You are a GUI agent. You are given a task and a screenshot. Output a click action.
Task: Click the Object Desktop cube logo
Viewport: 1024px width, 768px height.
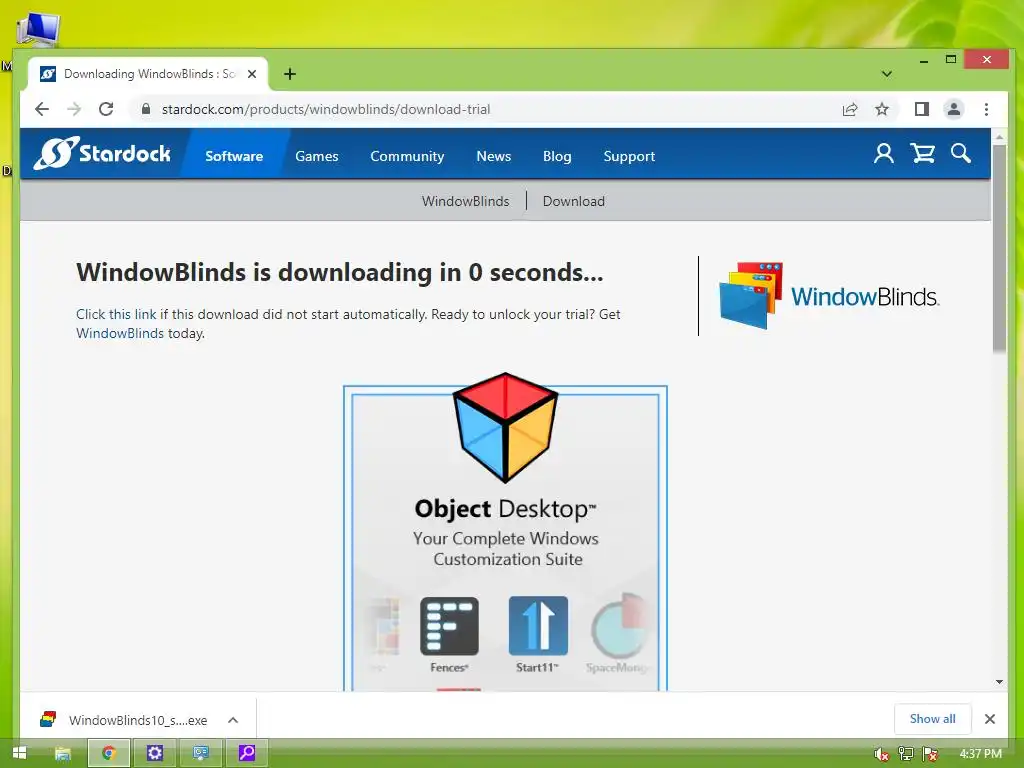pyautogui.click(x=505, y=428)
